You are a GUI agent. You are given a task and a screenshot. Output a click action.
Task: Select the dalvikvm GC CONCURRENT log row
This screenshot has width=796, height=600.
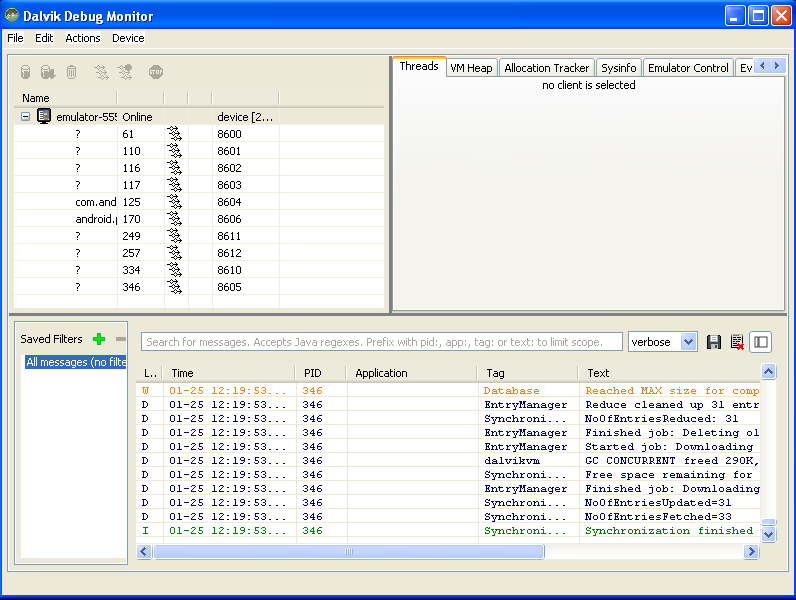coord(449,461)
